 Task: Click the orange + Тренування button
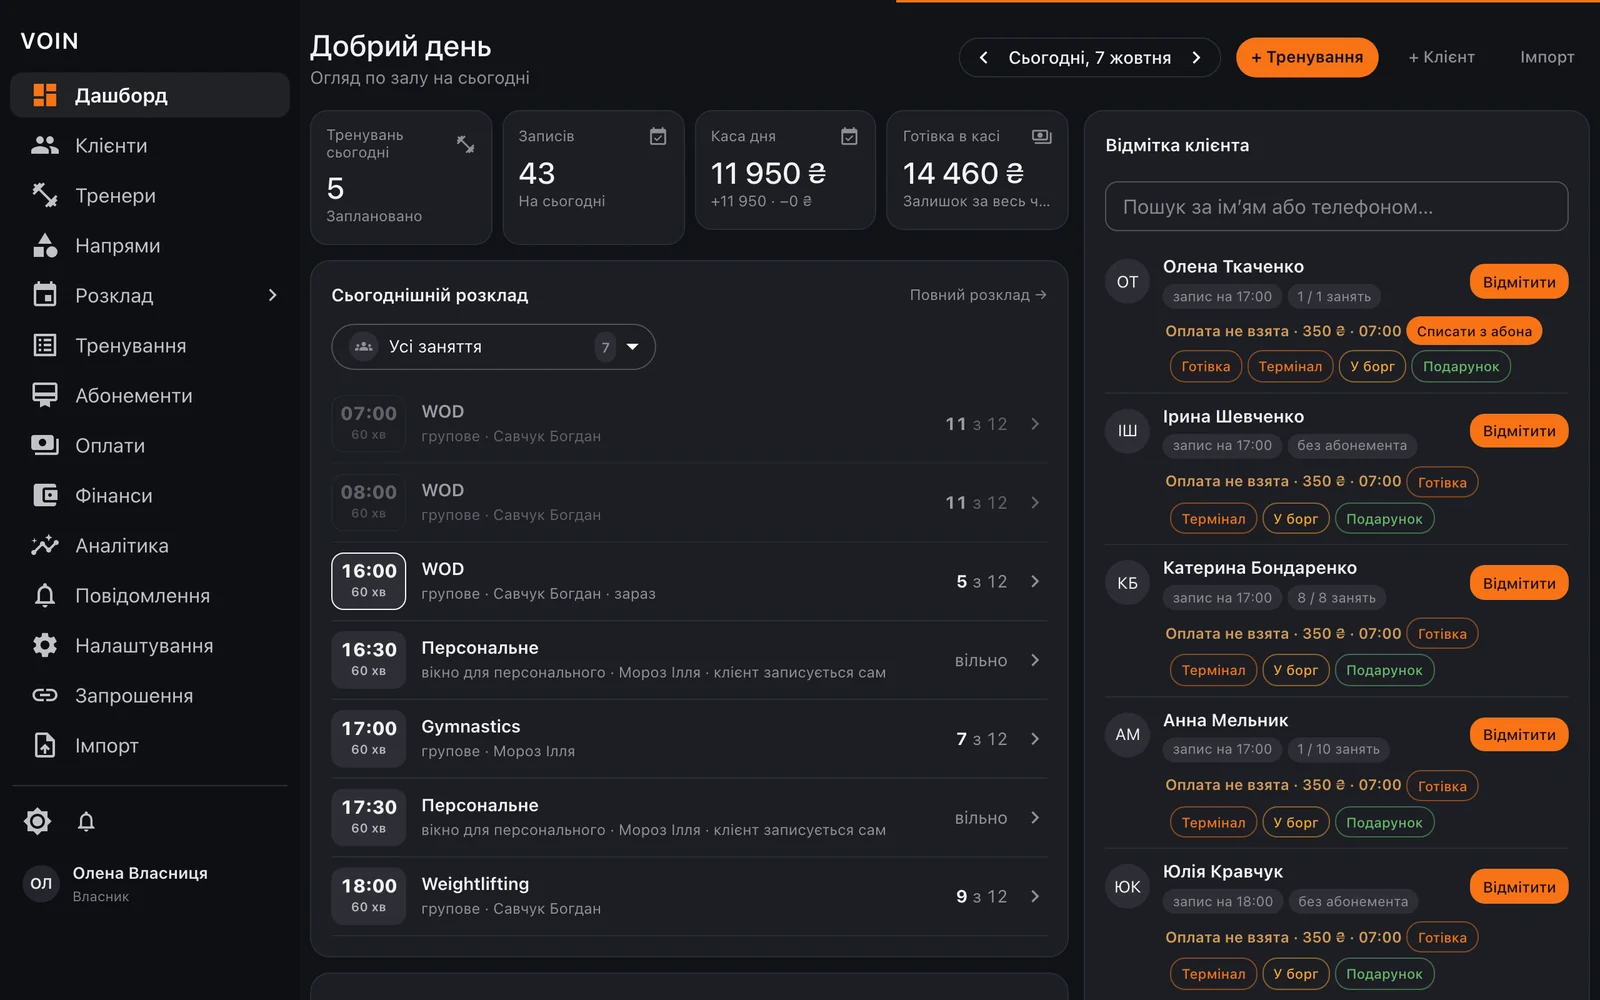coord(1307,57)
